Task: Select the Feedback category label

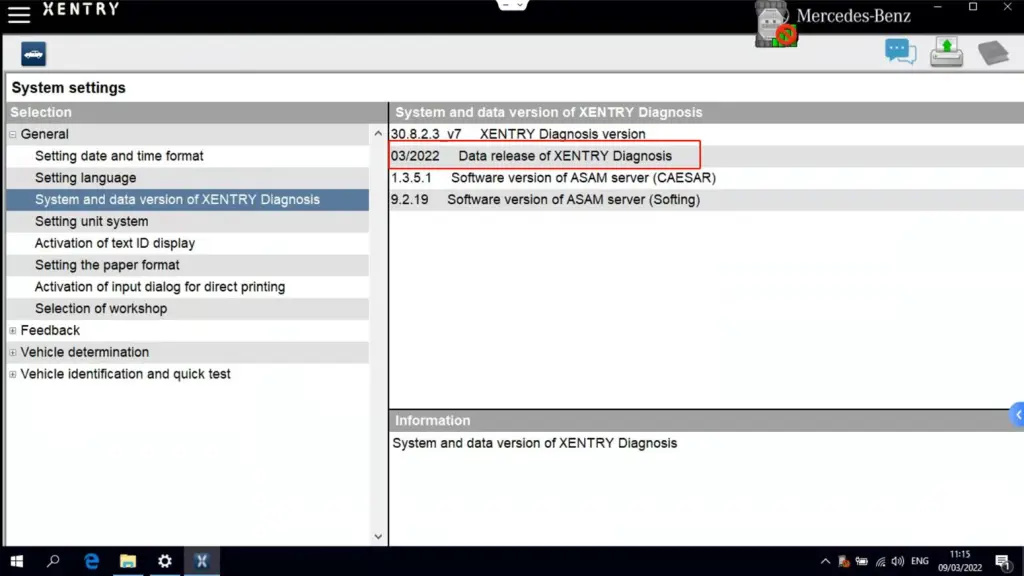Action: pos(50,330)
